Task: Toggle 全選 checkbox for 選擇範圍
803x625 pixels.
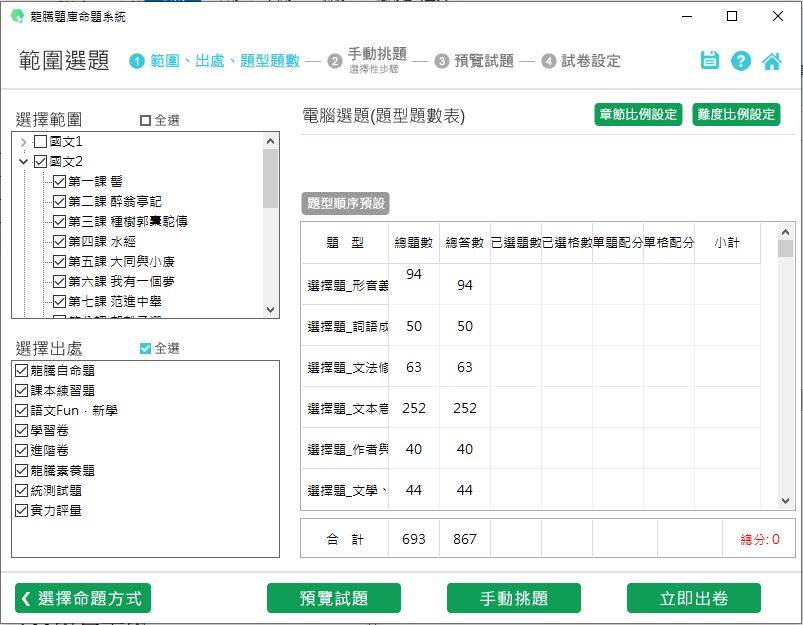Action: pyautogui.click(x=145, y=120)
